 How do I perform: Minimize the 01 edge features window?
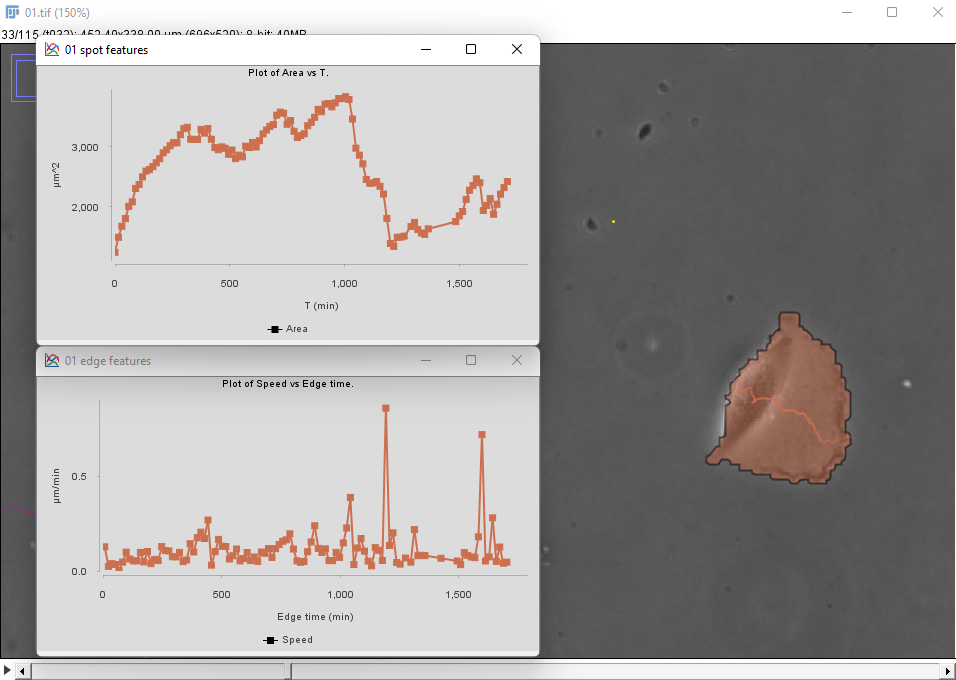[x=426, y=361]
